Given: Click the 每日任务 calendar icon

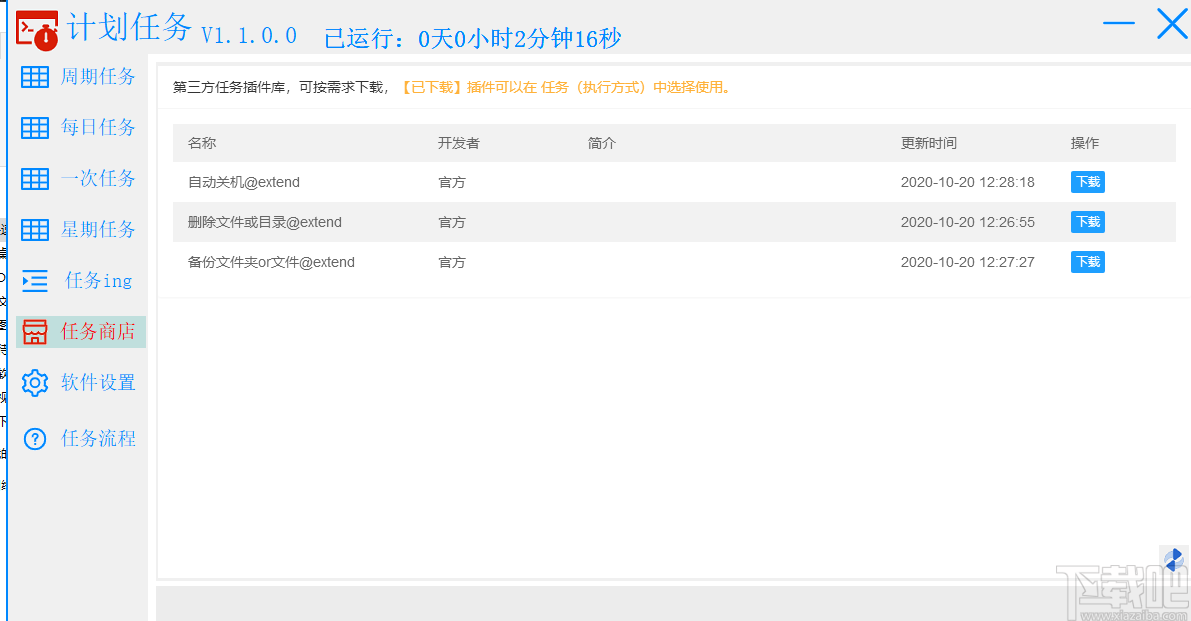Looking at the screenshot, I should 35,127.
